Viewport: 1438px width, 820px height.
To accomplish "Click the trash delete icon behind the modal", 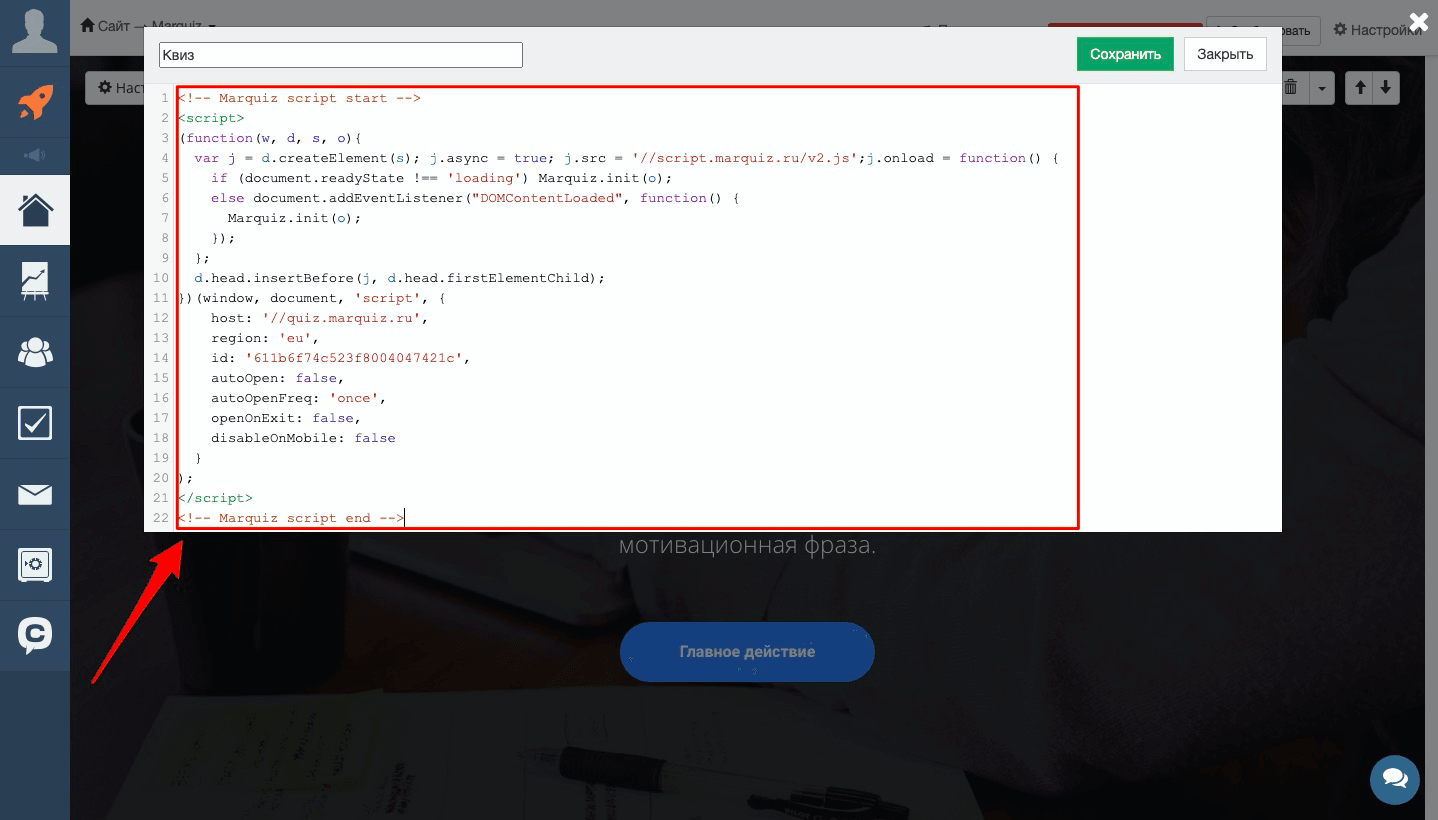I will [1291, 88].
